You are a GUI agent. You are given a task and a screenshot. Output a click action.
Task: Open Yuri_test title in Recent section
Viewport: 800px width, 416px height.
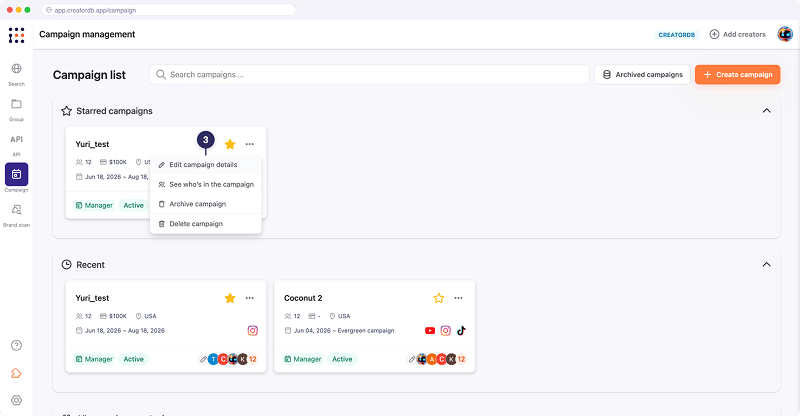click(x=92, y=298)
